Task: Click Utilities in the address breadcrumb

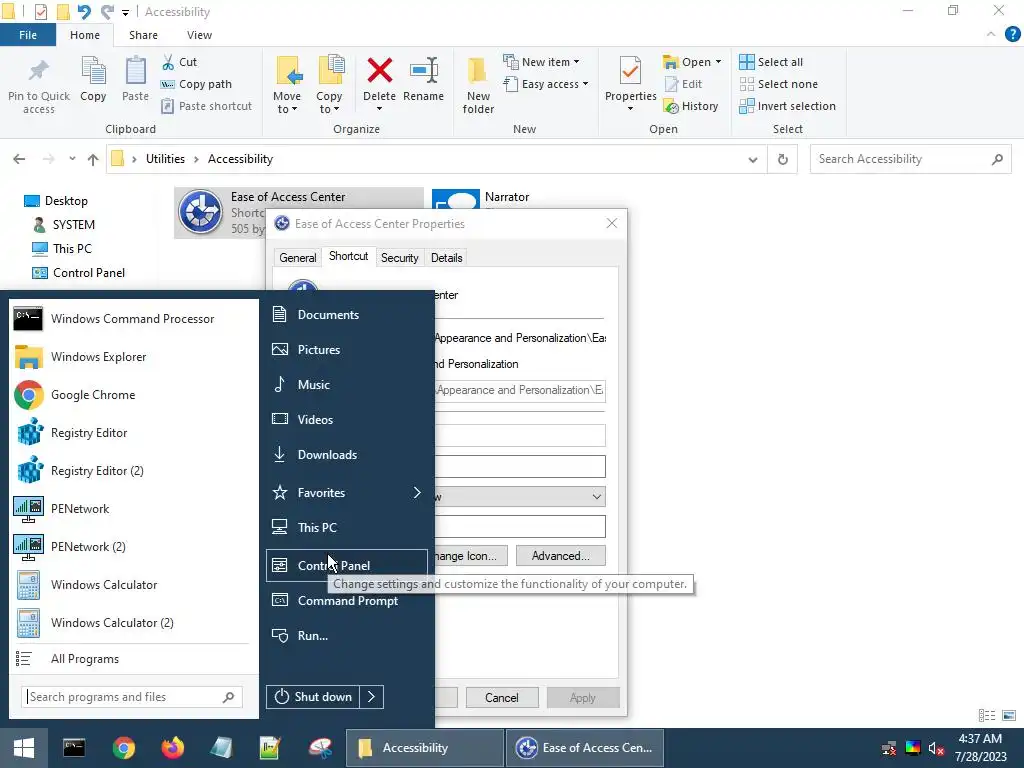Action: pyautogui.click(x=165, y=159)
